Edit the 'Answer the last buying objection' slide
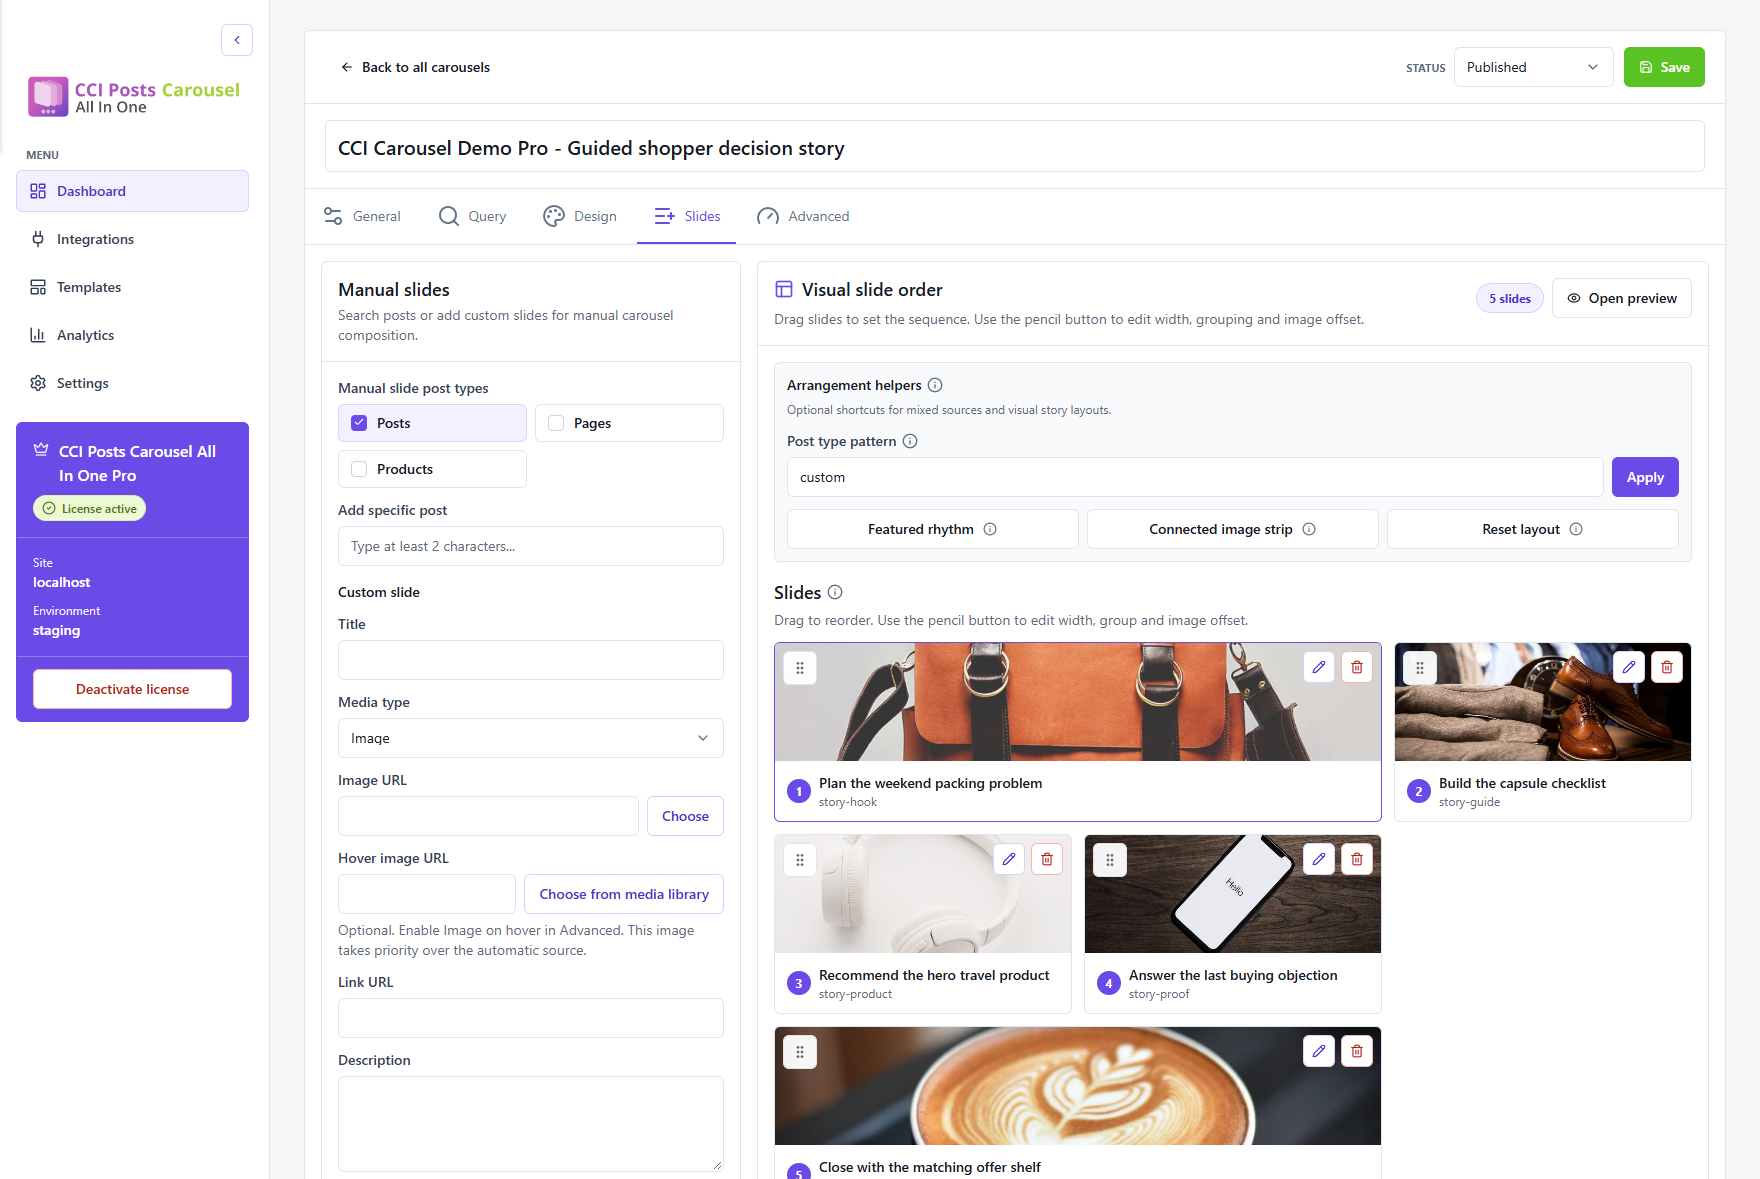This screenshot has height=1179, width=1760. [1319, 859]
